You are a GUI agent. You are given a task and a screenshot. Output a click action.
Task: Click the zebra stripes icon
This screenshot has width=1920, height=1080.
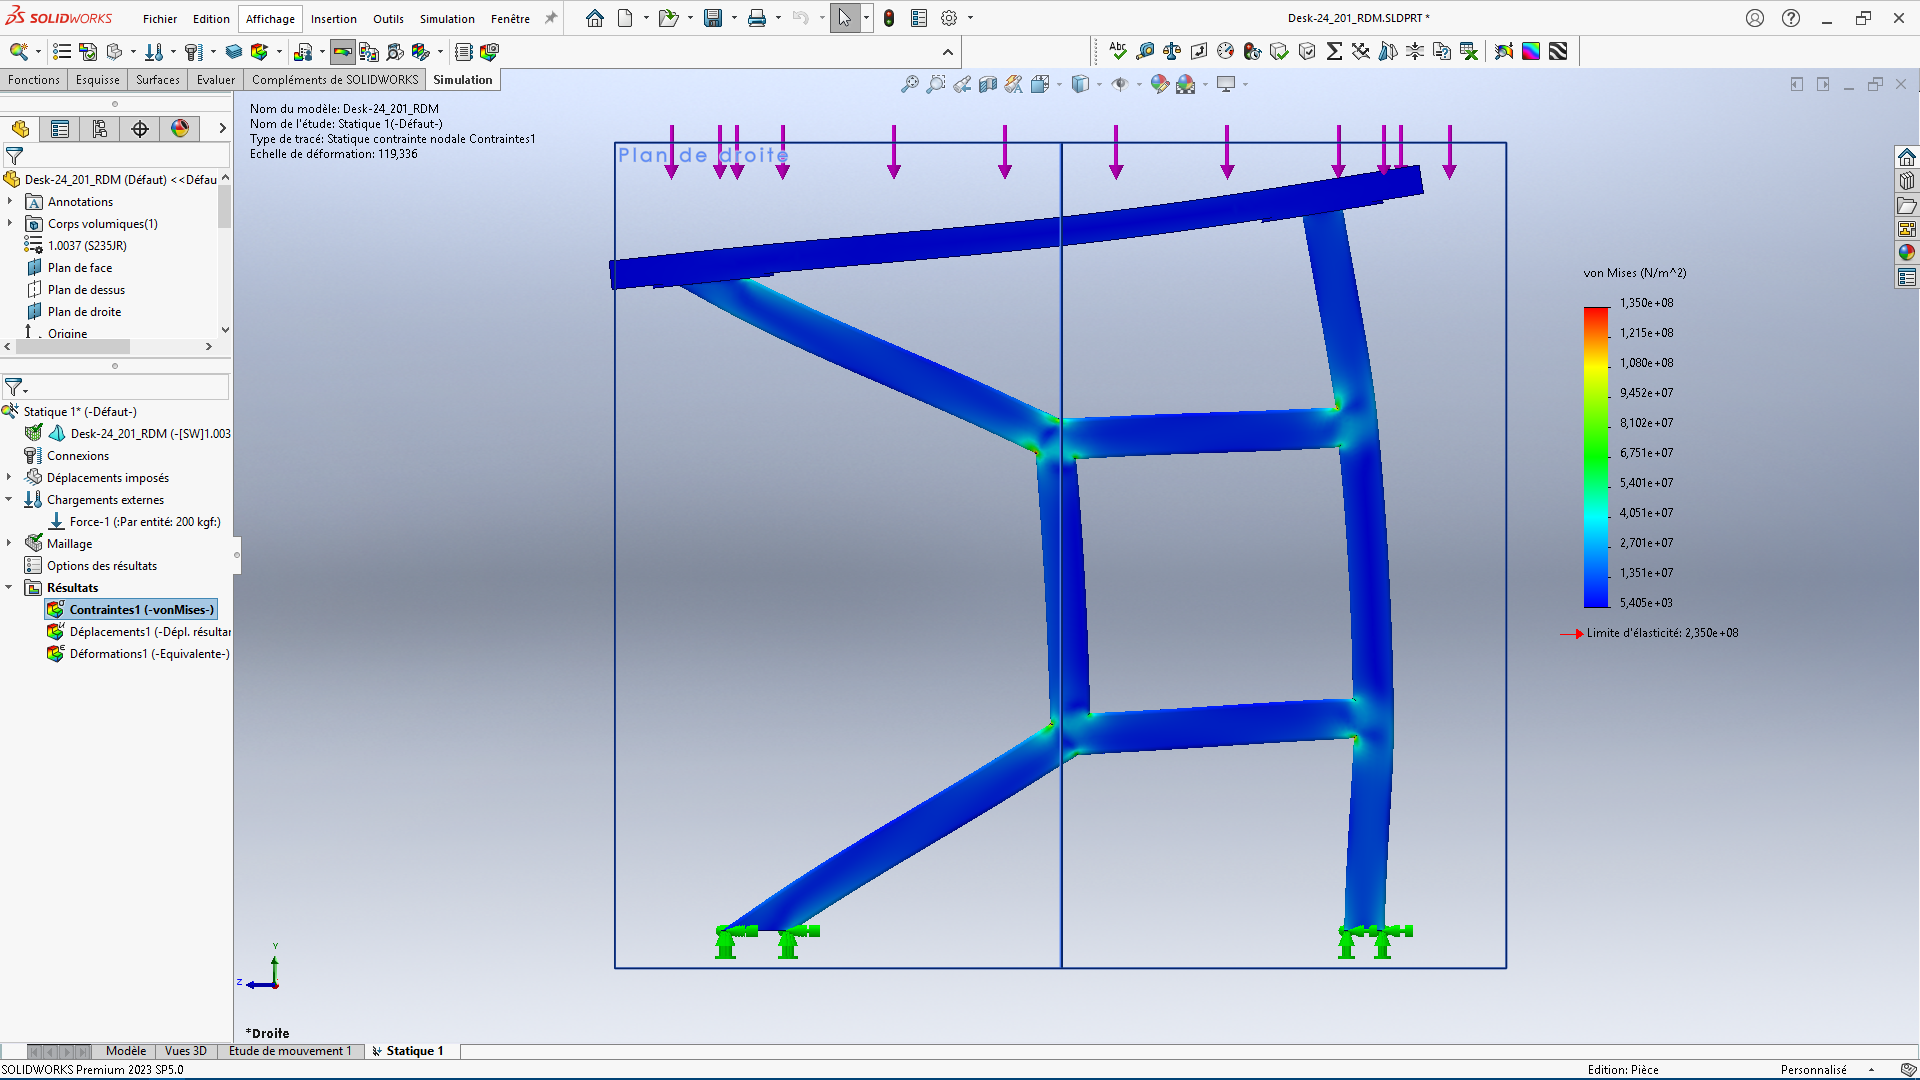pyautogui.click(x=1558, y=51)
